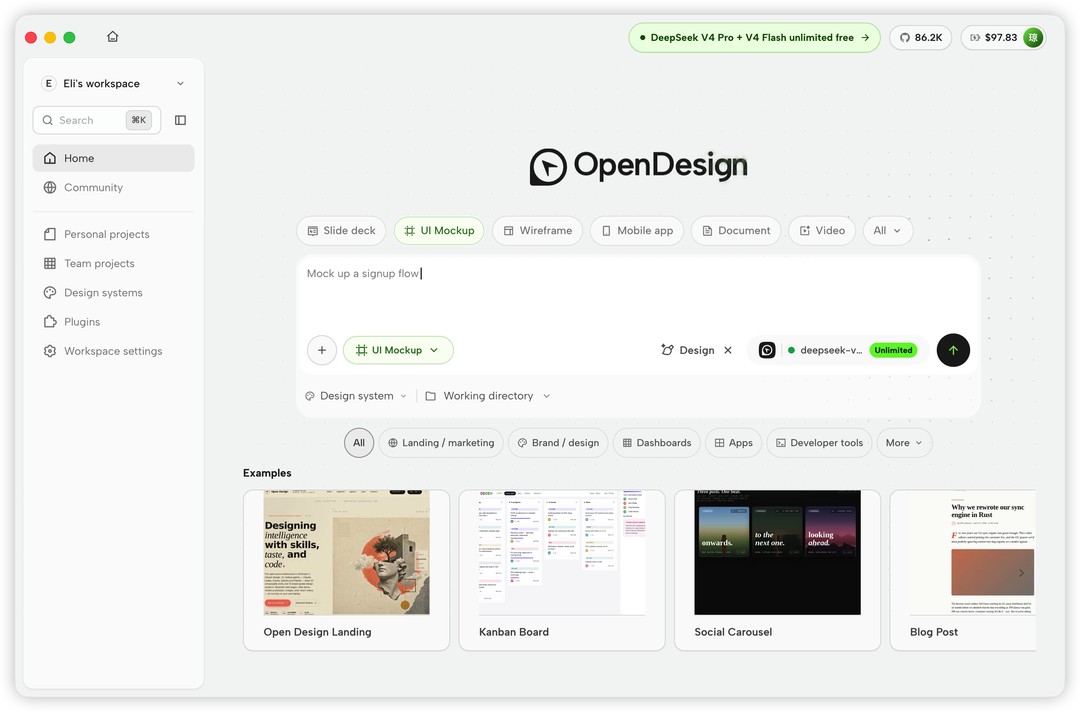Click the ⌘K shortcut badge

tap(138, 120)
